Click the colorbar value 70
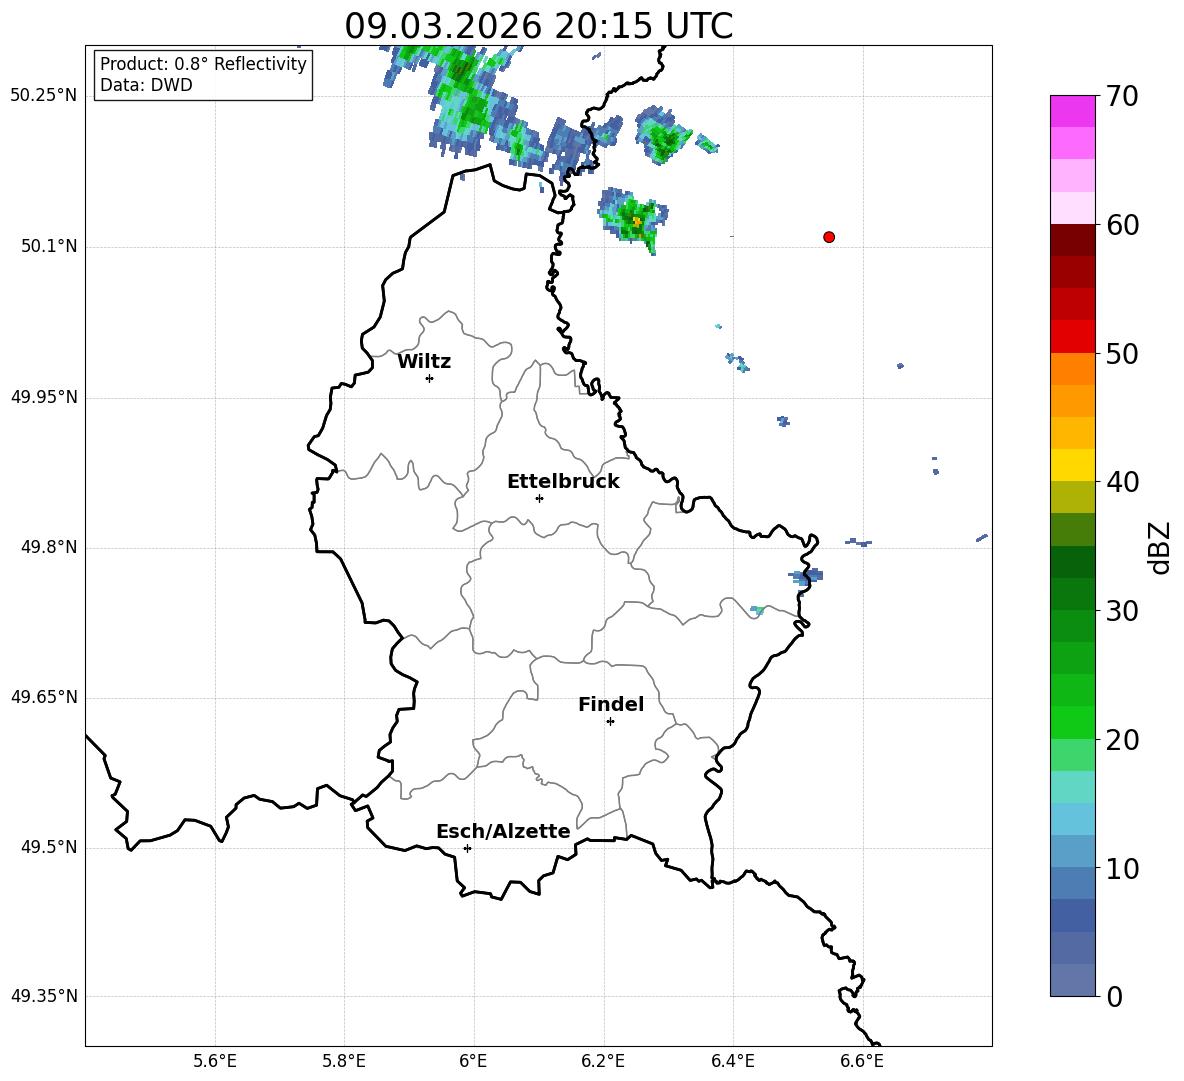The image size is (1184, 1081). click(1122, 96)
